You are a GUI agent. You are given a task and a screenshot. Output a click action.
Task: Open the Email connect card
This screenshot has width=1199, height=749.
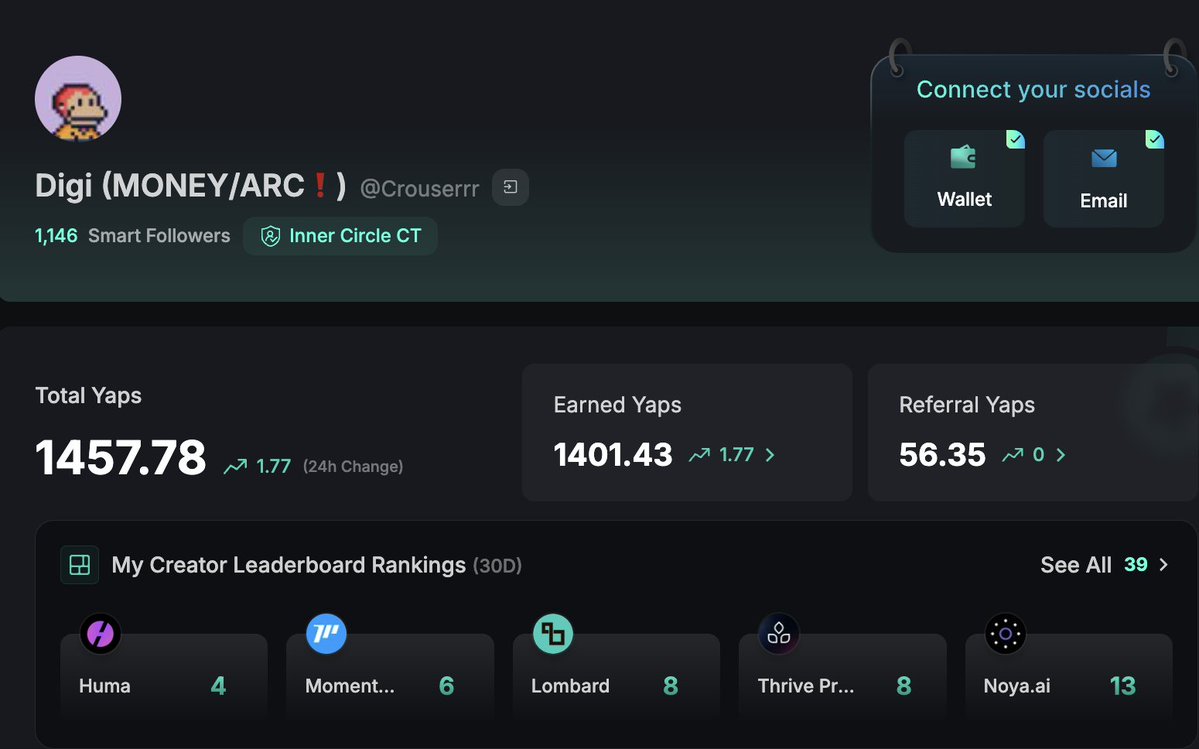1103,179
